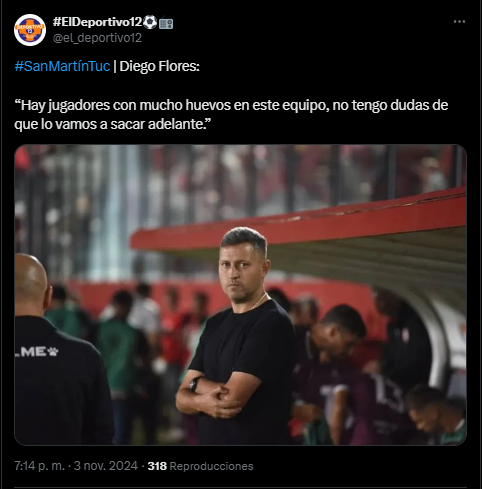Open the #SanMartínTuc hashtag
482x489 pixels.
pyautogui.click(x=62, y=66)
